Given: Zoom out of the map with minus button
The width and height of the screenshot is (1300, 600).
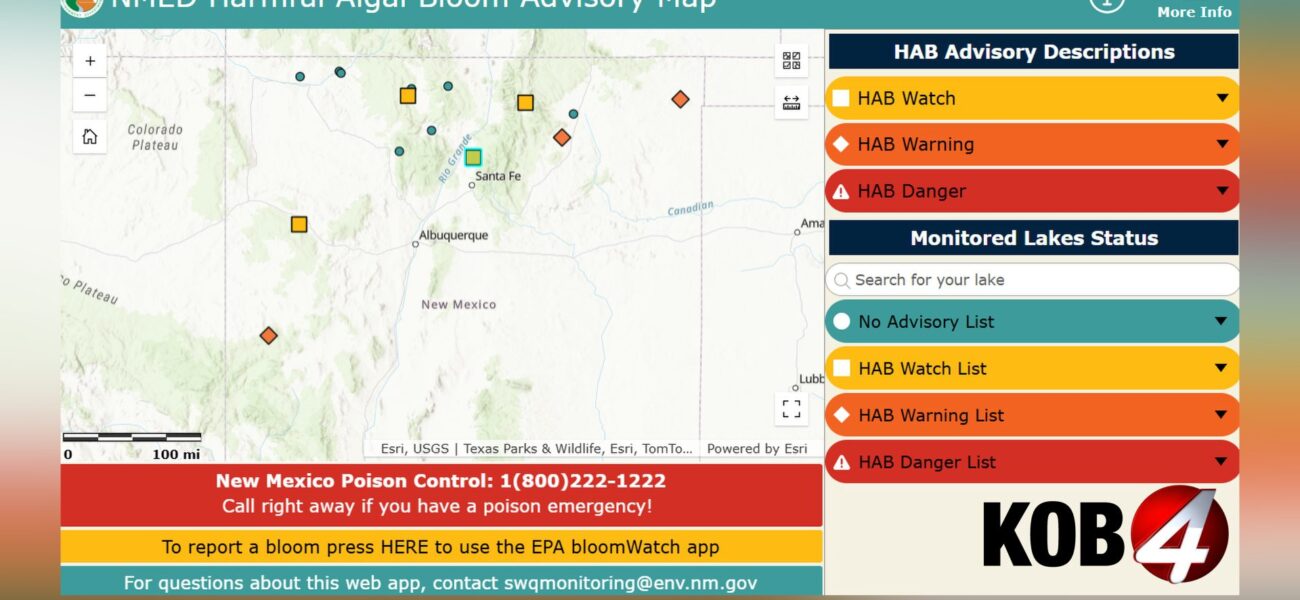Looking at the screenshot, I should click(90, 96).
